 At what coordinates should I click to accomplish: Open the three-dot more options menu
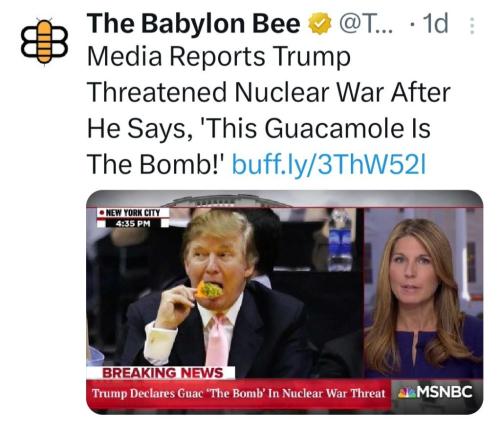click(x=471, y=26)
